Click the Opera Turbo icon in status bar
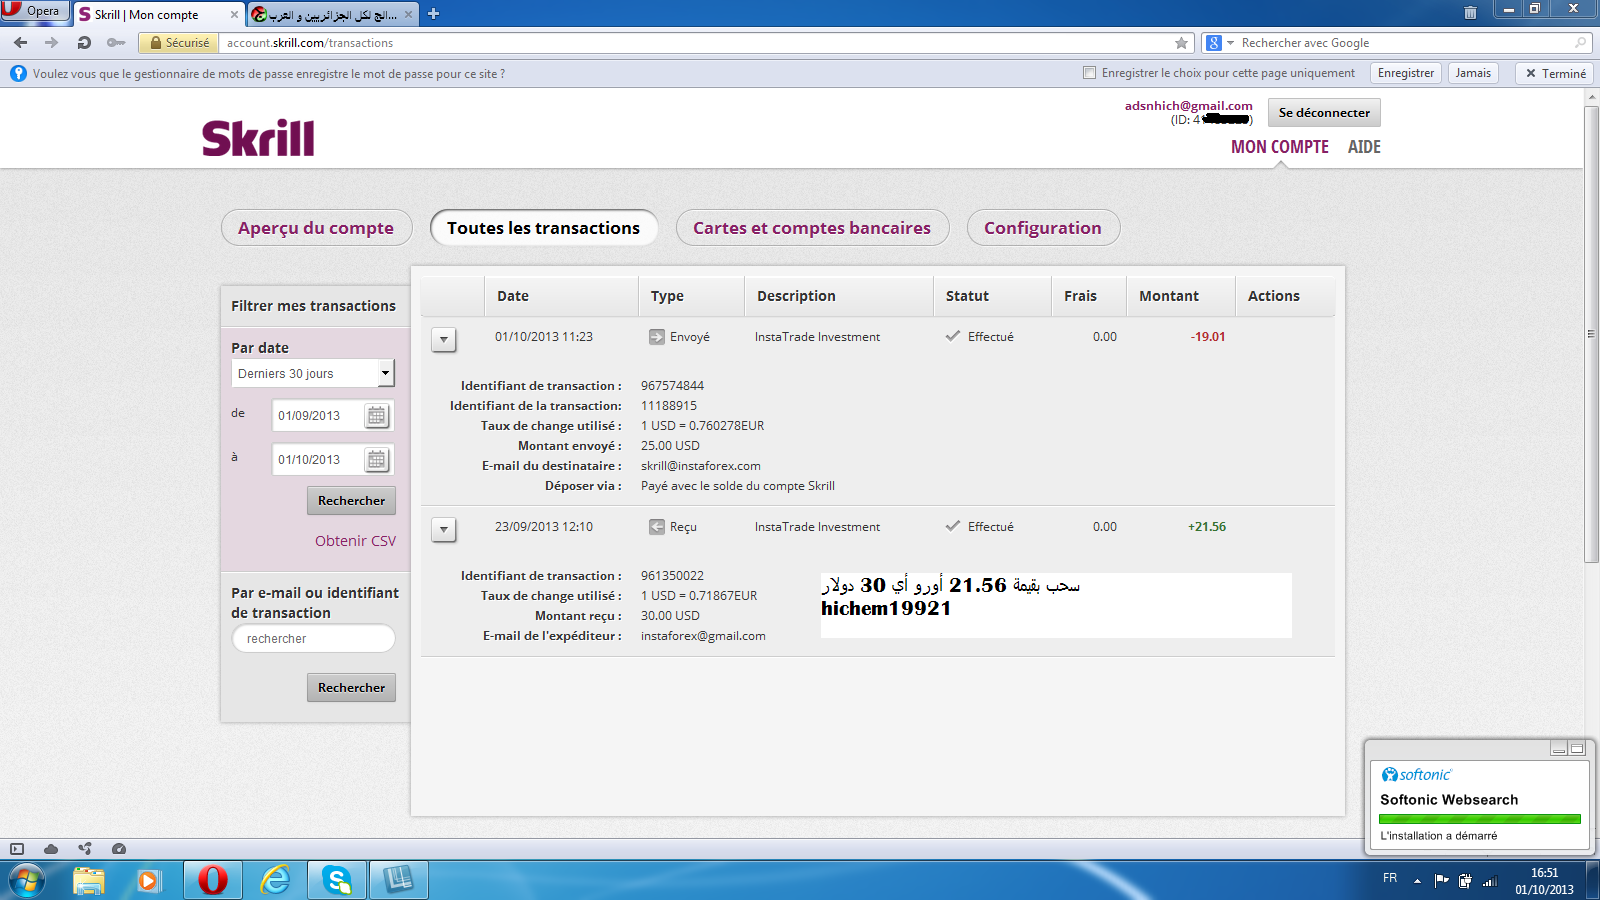 click(x=119, y=849)
